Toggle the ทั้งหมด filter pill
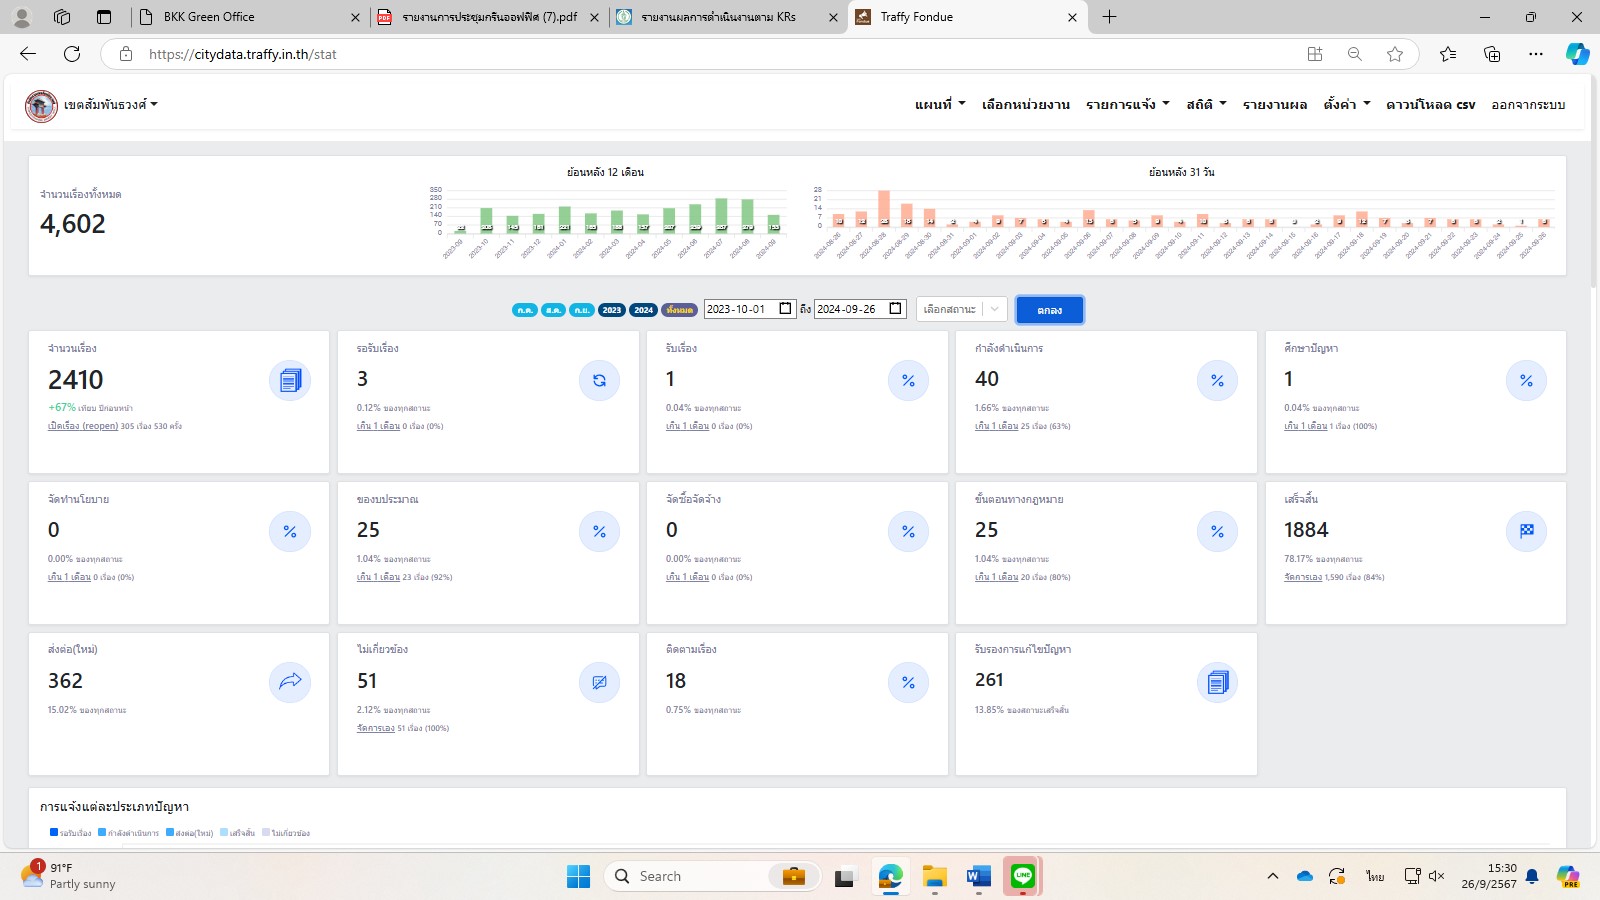This screenshot has width=1600, height=900. pyautogui.click(x=680, y=310)
